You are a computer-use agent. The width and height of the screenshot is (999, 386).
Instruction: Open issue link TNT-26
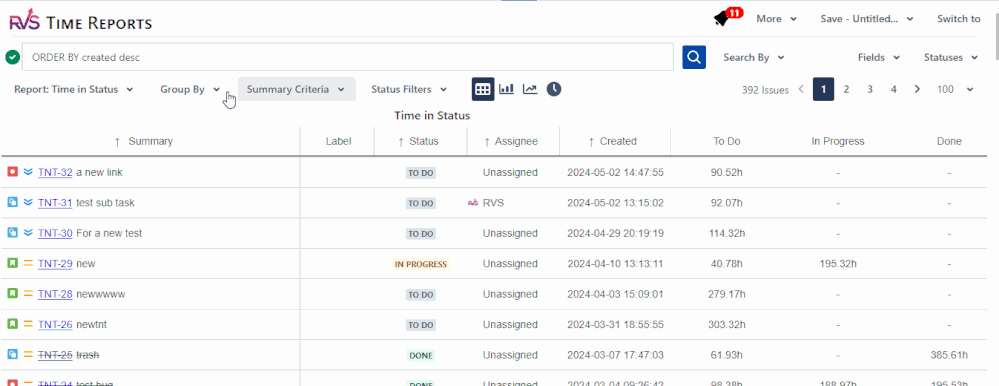click(55, 324)
